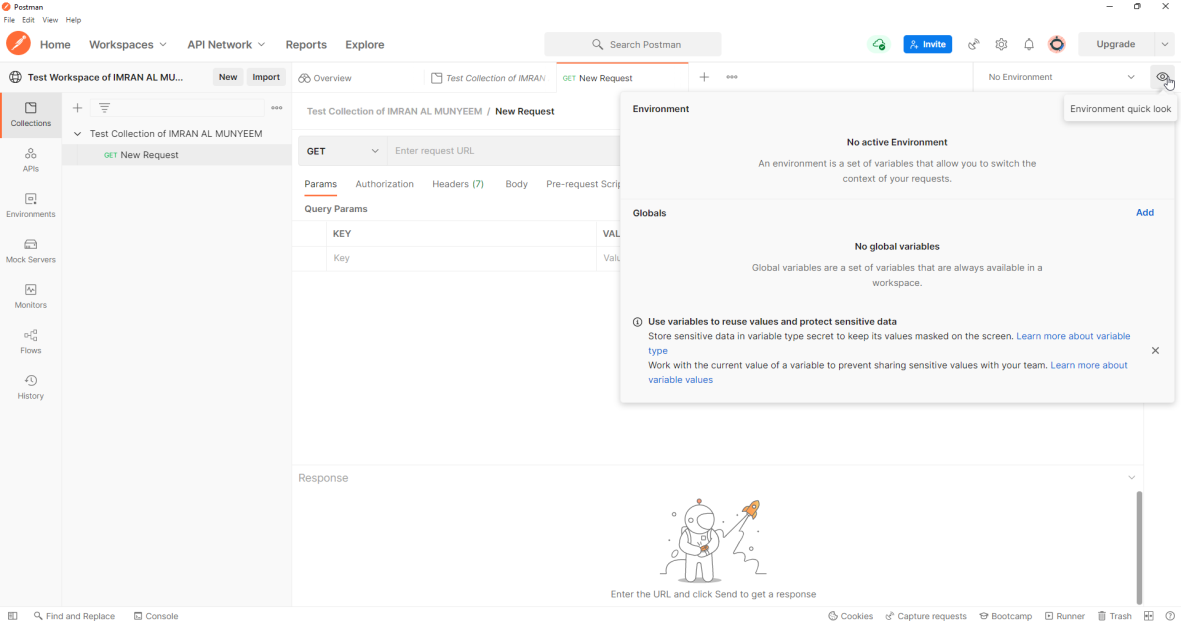Open the Environments sidebar panel

pos(31,206)
